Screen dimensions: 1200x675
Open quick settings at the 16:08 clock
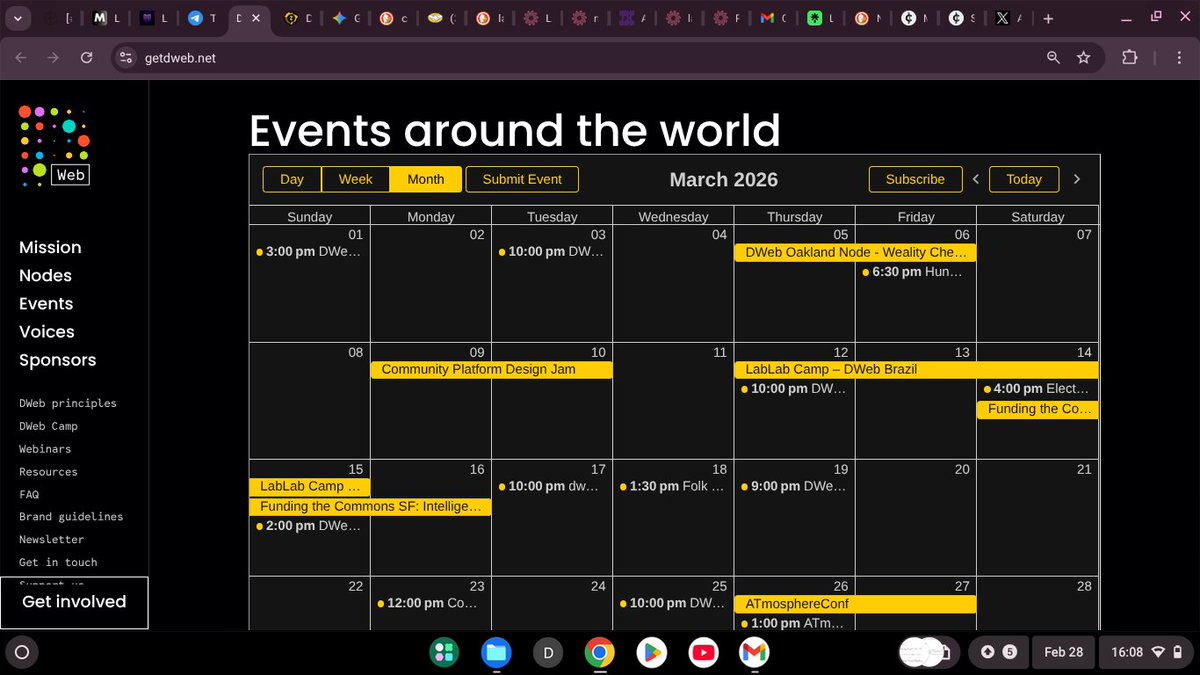1145,652
